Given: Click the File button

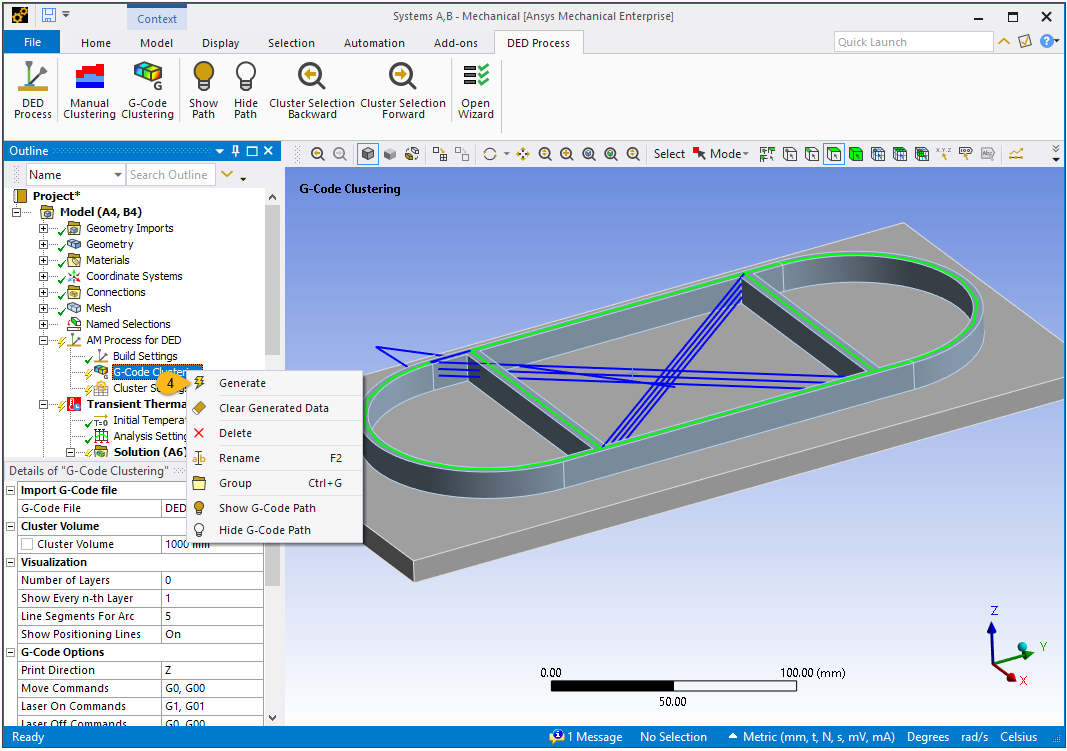Looking at the screenshot, I should (32, 43).
